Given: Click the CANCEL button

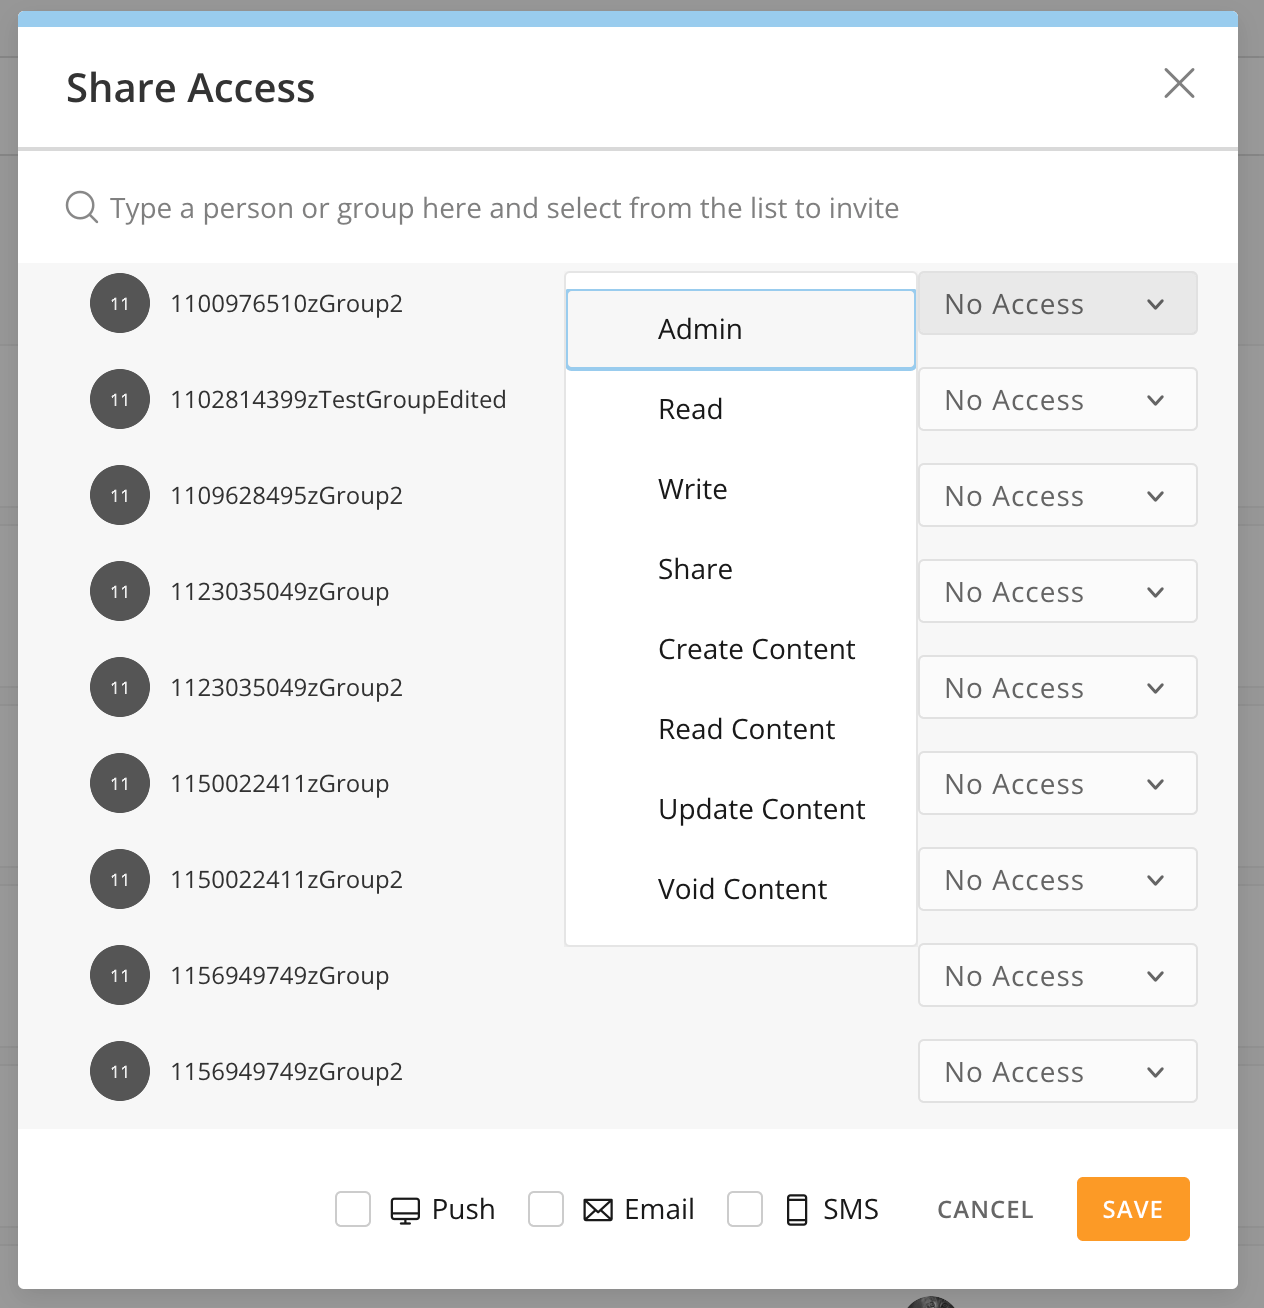Looking at the screenshot, I should tap(985, 1209).
